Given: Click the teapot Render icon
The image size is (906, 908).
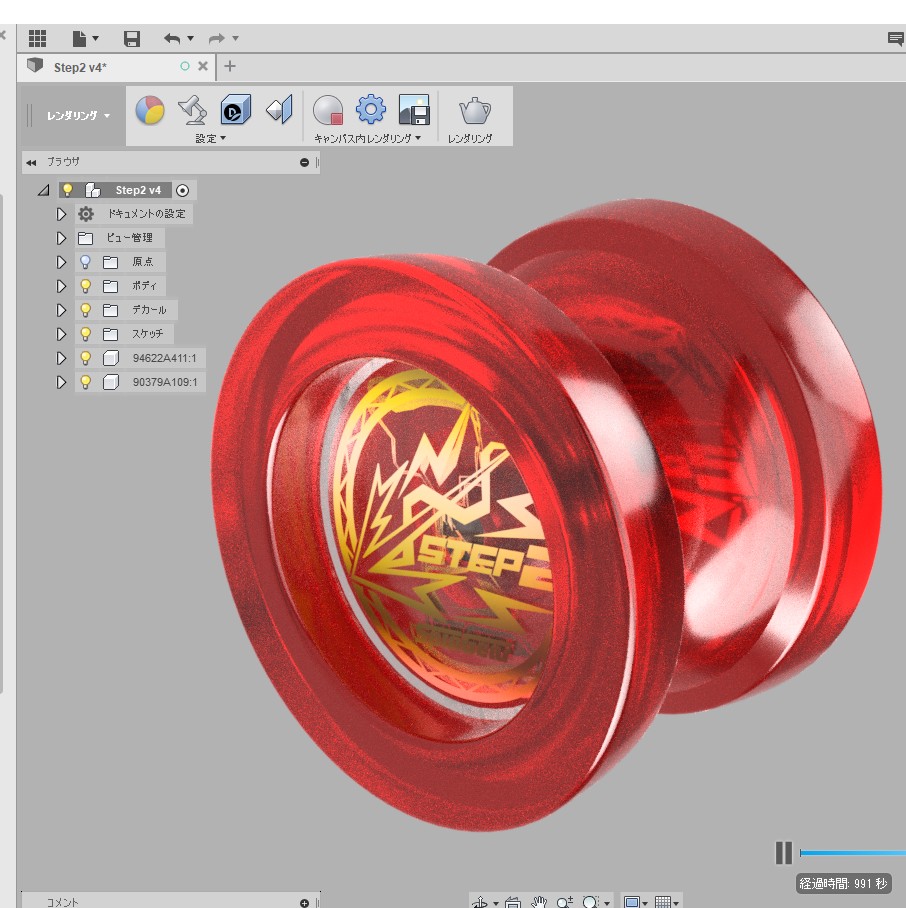Looking at the screenshot, I should tap(473, 110).
